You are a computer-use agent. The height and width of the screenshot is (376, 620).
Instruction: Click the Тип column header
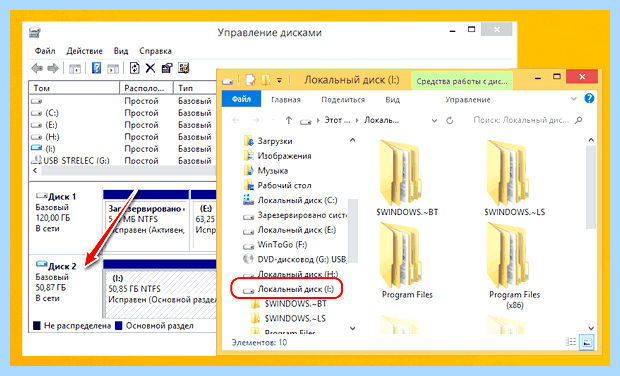[x=195, y=88]
